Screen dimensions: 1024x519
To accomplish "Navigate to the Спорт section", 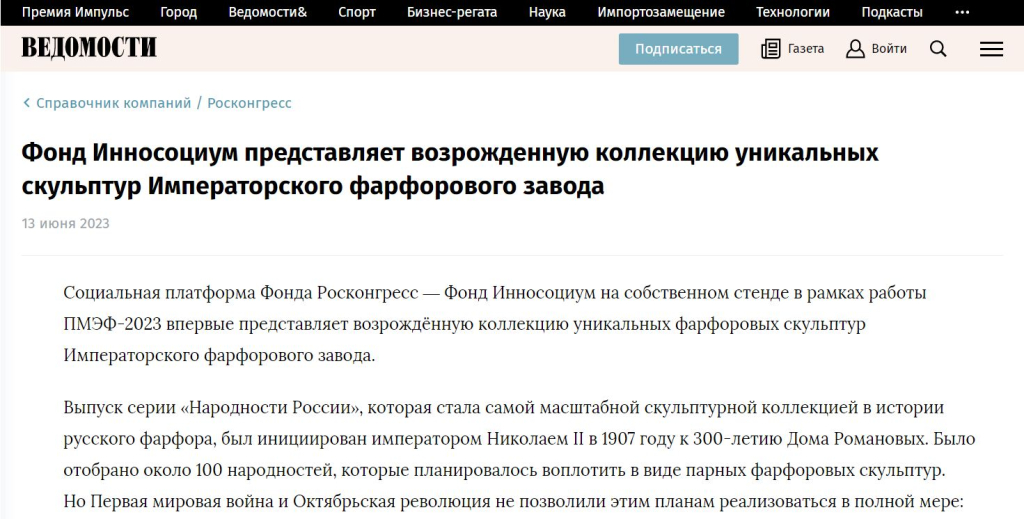I will click(357, 12).
